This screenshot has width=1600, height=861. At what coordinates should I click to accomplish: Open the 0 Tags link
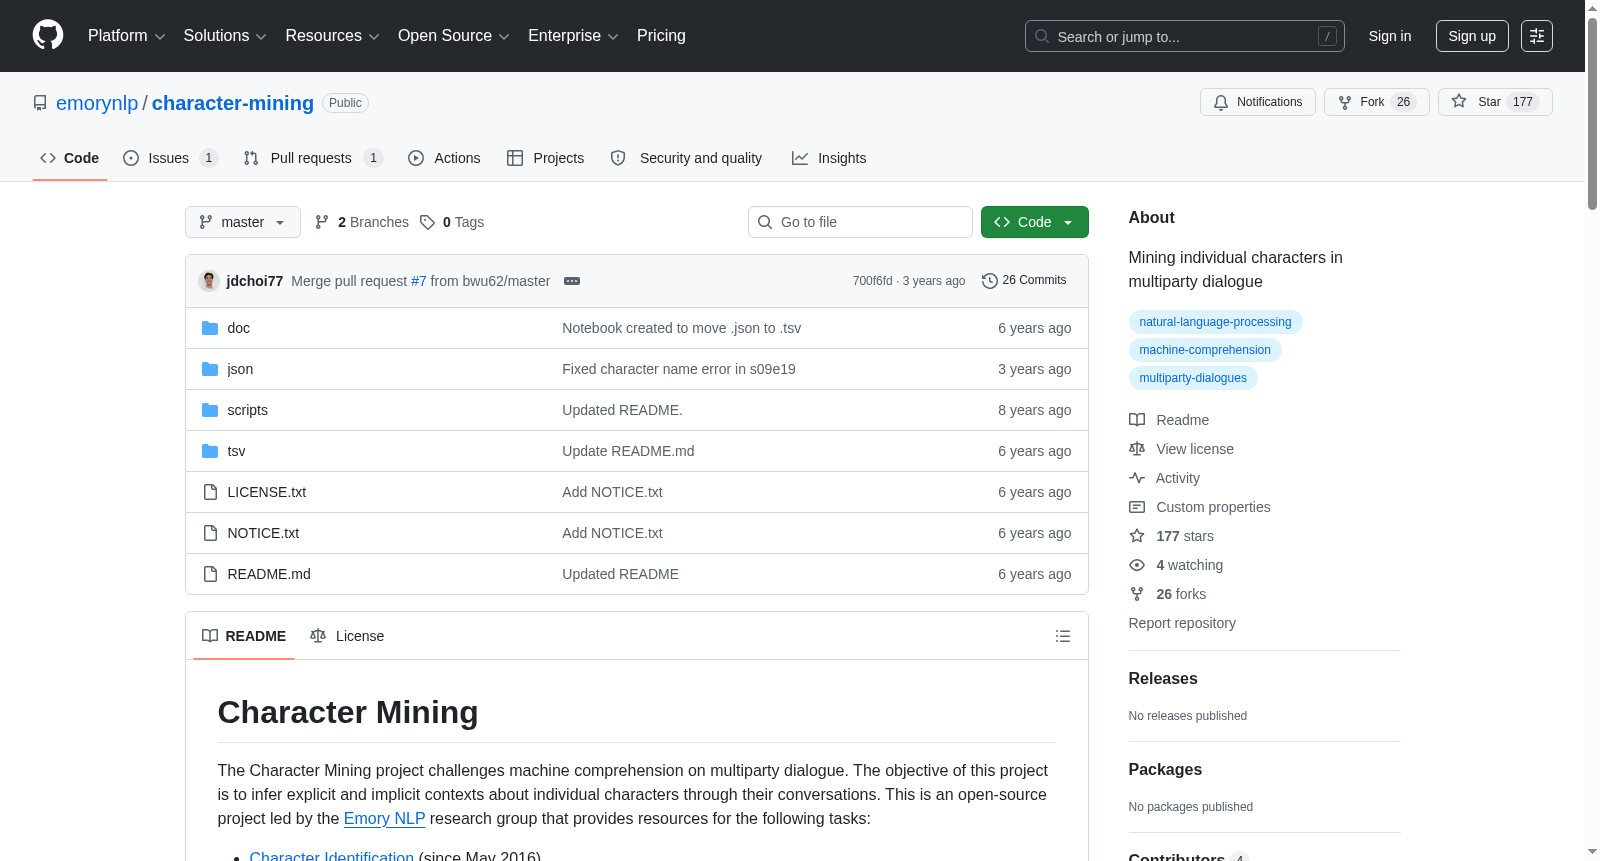click(x=452, y=222)
